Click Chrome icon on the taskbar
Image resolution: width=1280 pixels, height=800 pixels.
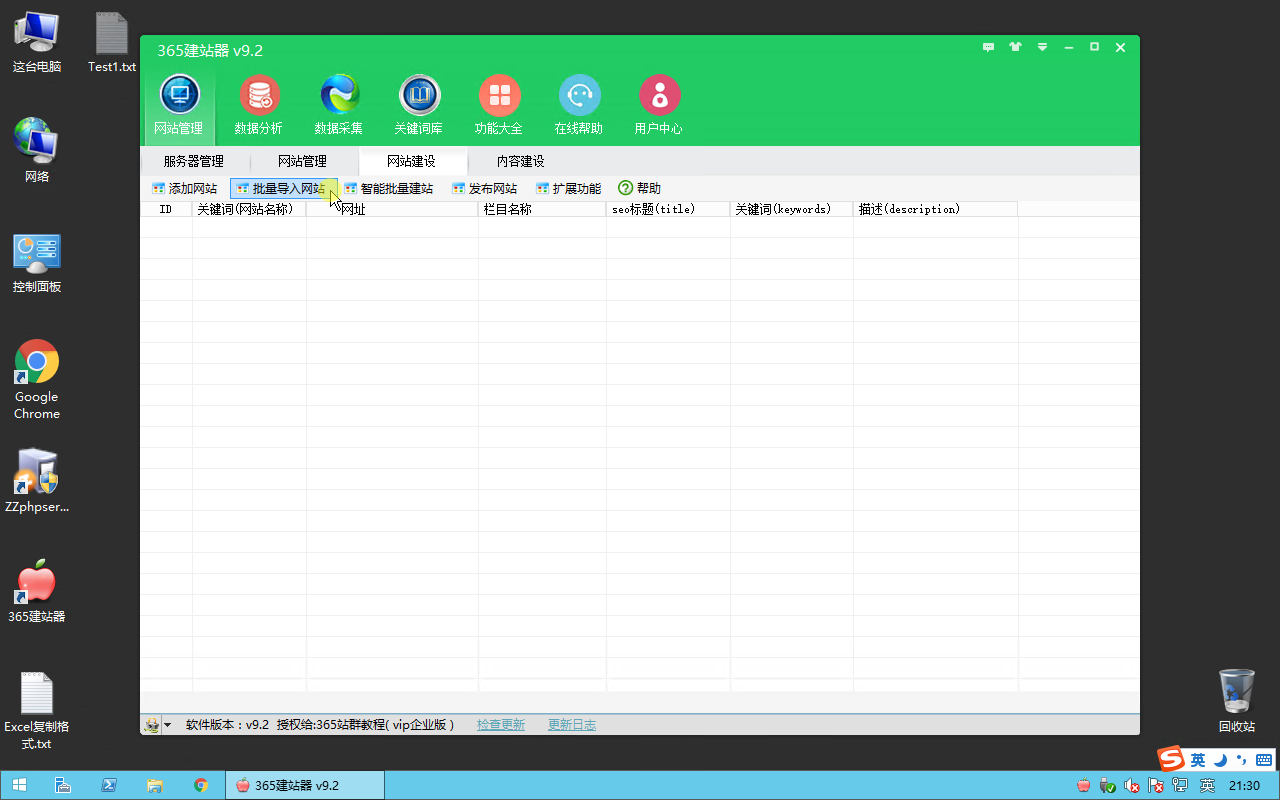201,785
